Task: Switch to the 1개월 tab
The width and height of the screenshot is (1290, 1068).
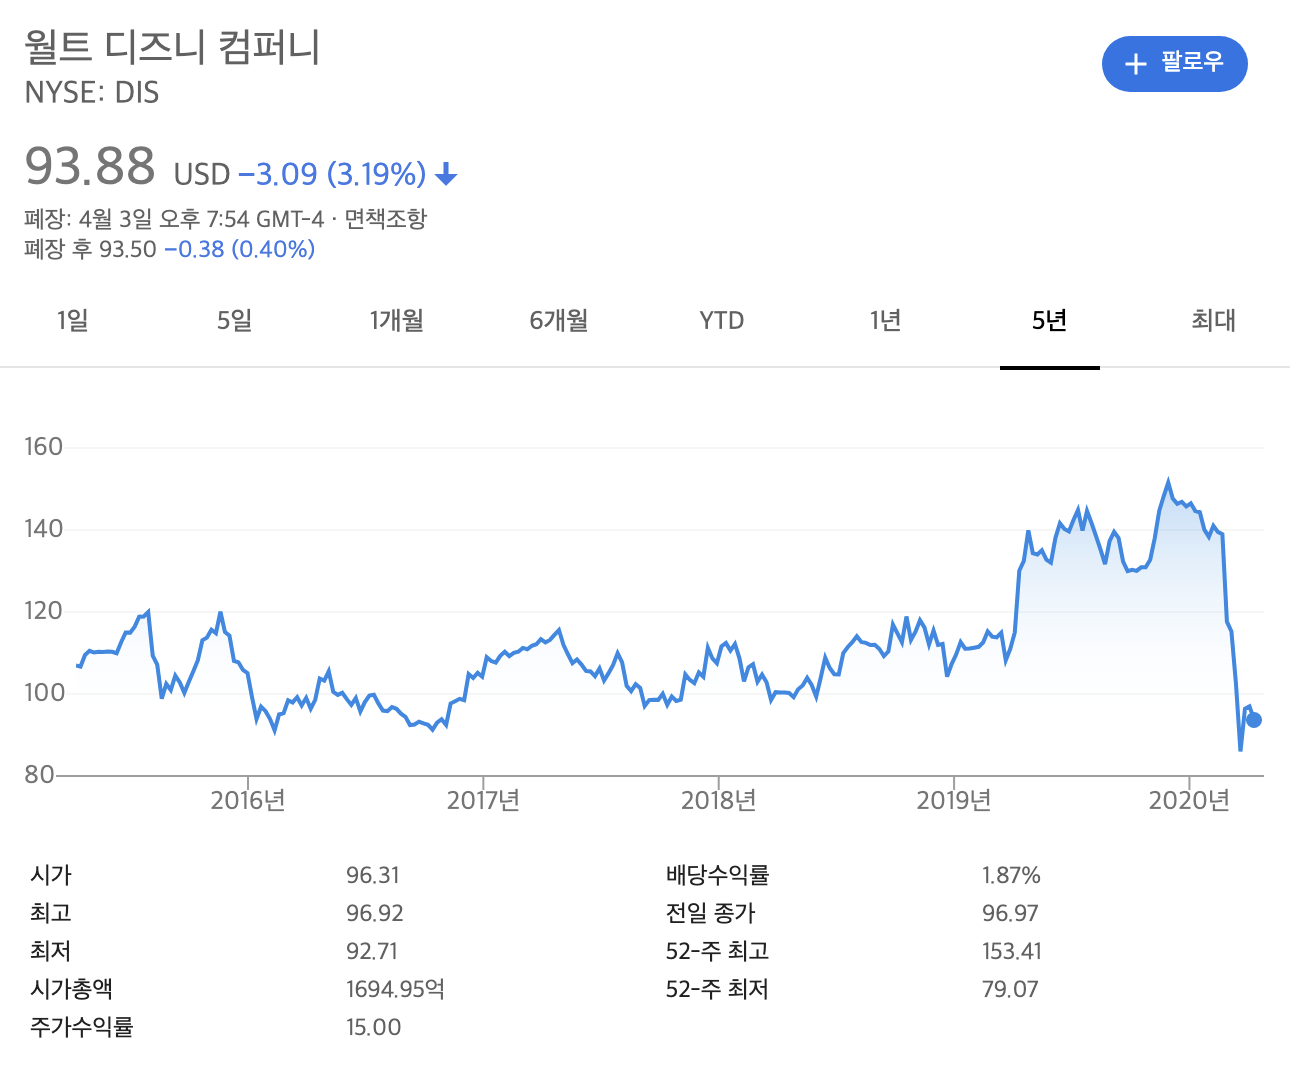Action: tap(397, 320)
